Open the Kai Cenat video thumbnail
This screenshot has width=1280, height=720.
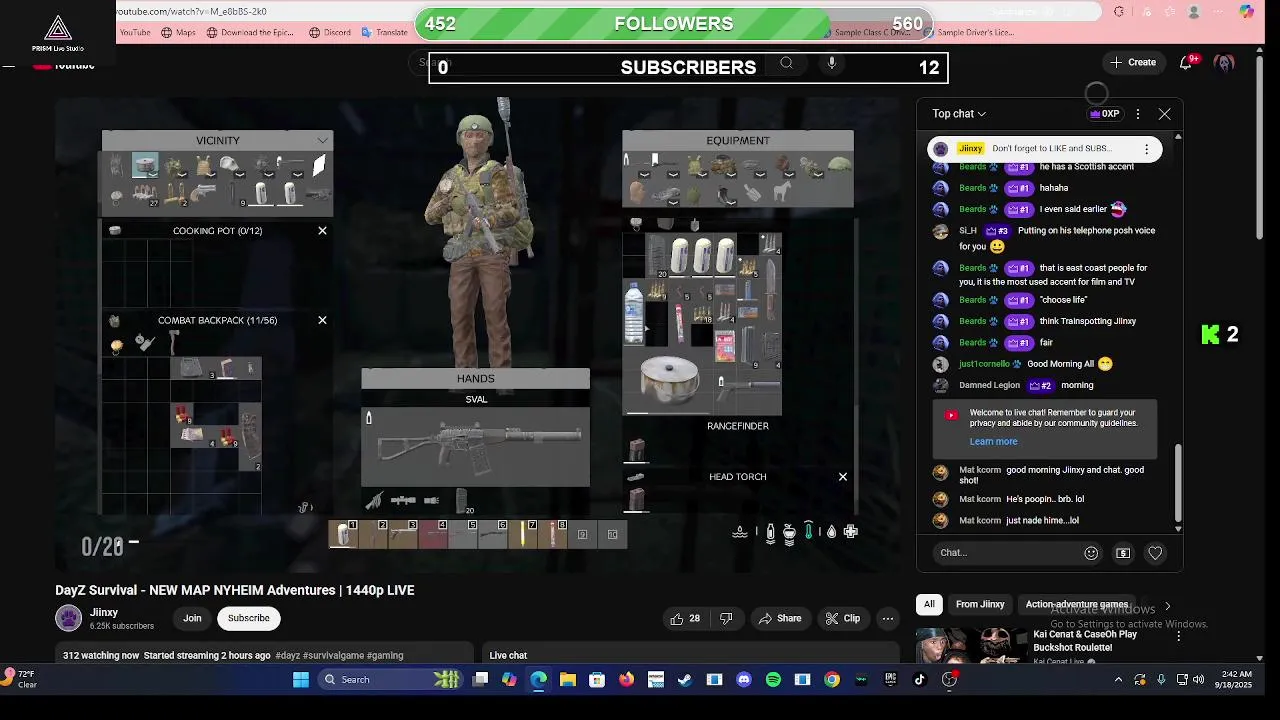[971, 645]
